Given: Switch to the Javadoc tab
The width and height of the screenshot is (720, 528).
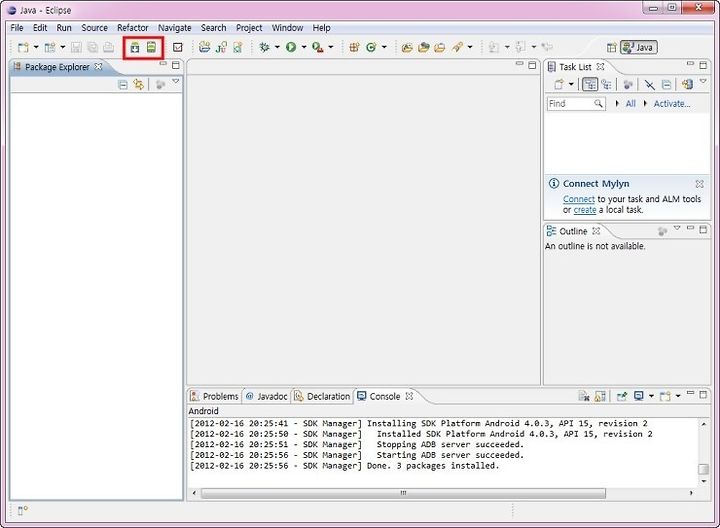Looking at the screenshot, I should (266, 396).
